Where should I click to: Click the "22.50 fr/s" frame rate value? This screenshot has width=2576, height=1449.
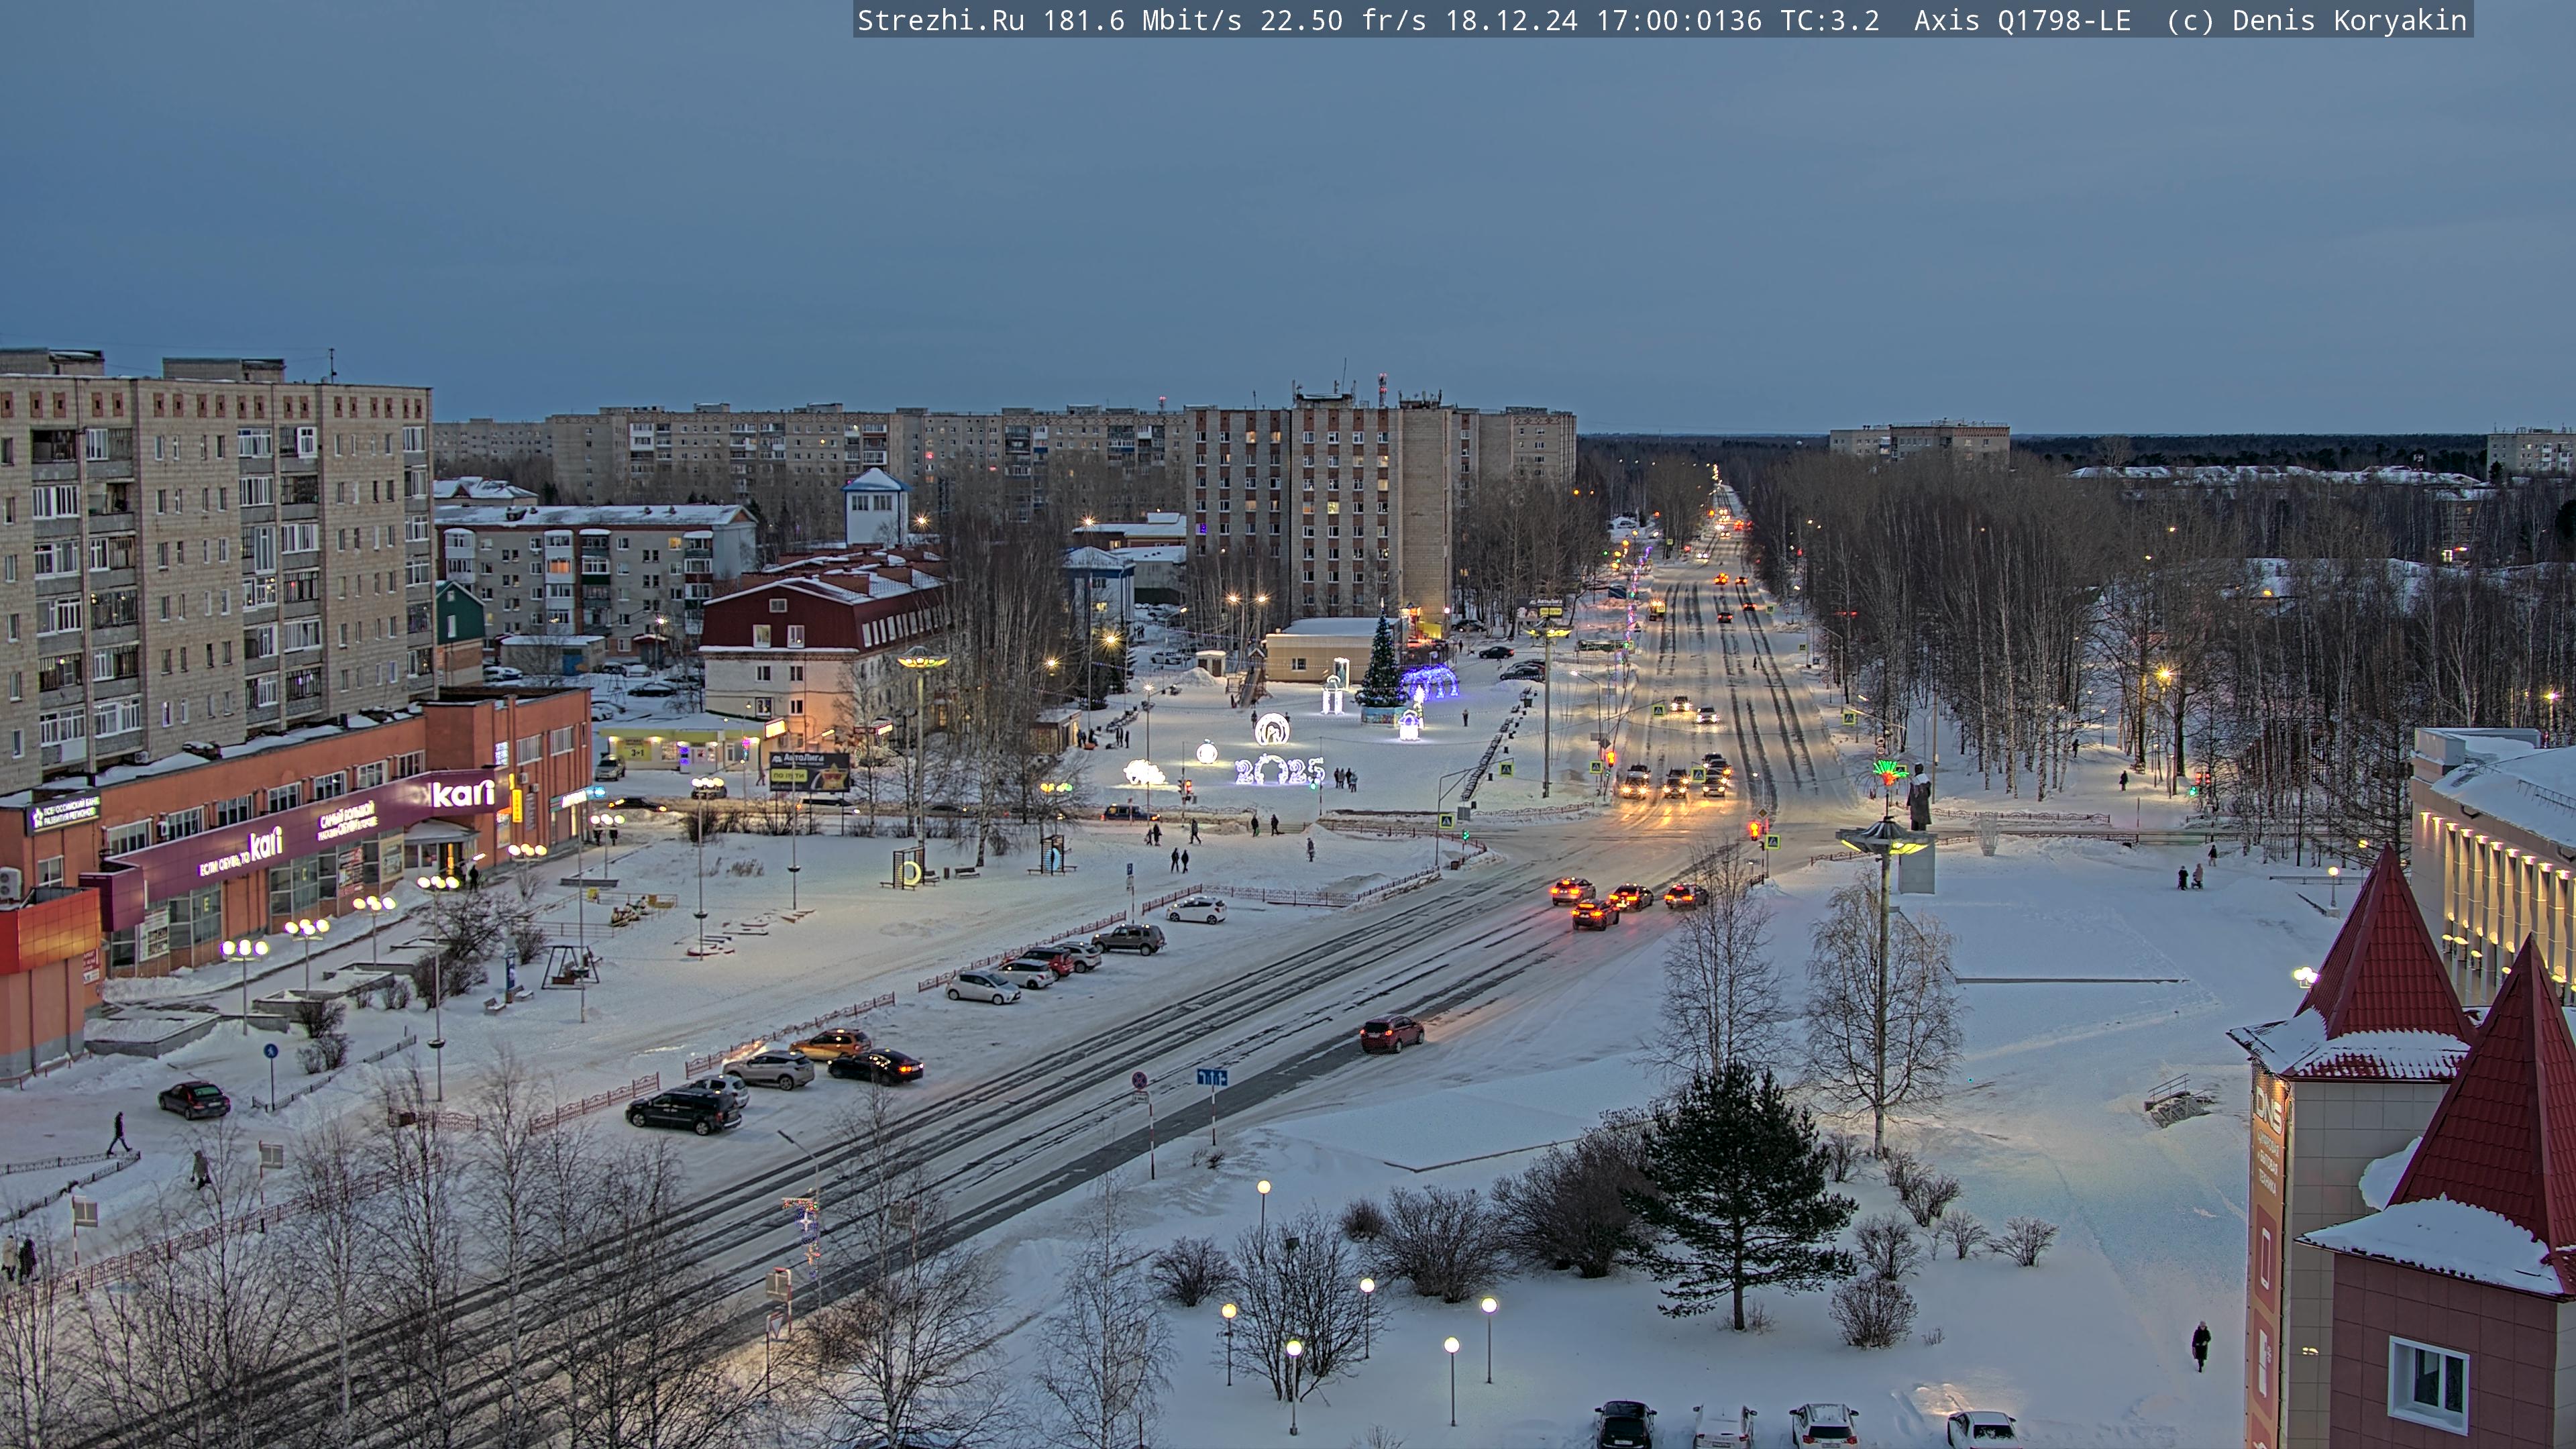pyautogui.click(x=1343, y=20)
